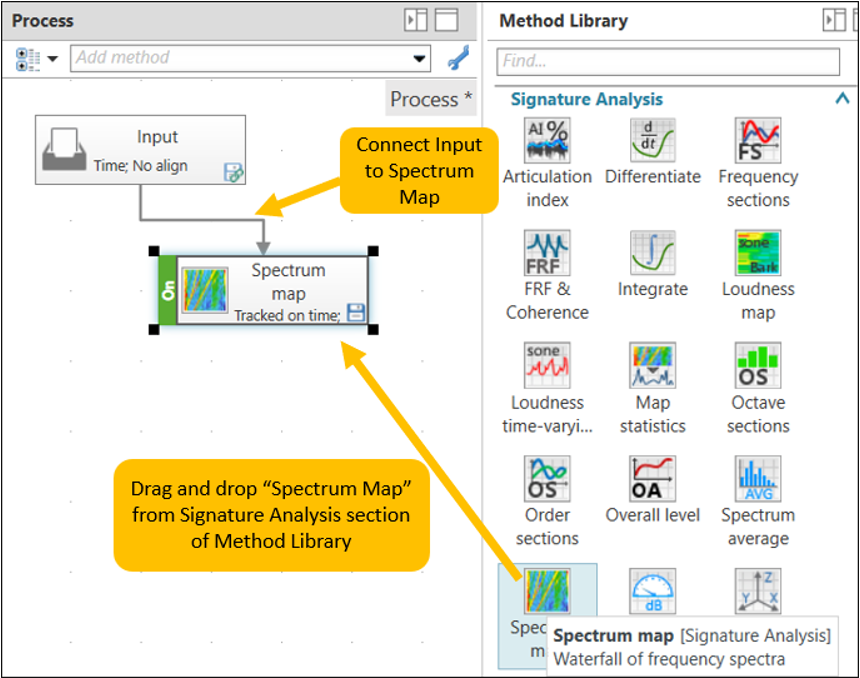The height and width of the screenshot is (678, 860).
Task: Select the FRF & Coherence method
Action: [x=547, y=253]
